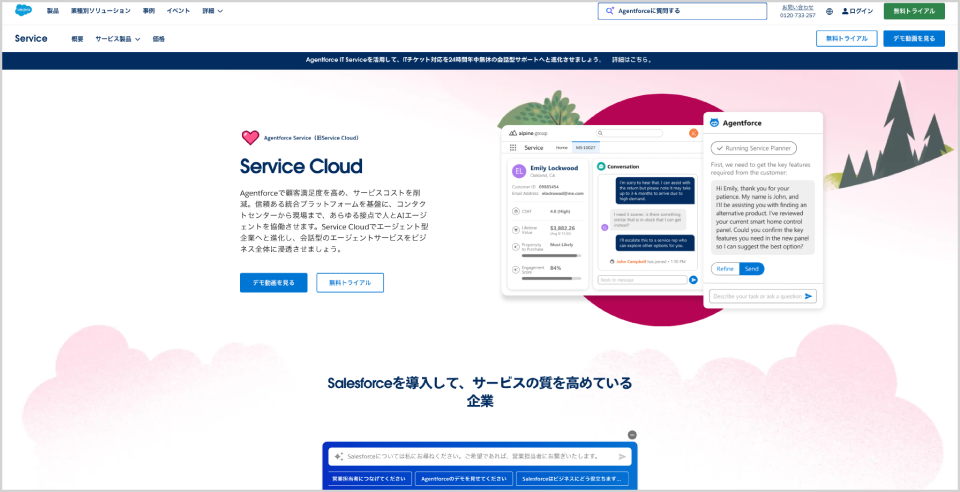Select the MS-10027 tab in the mockup

[x=586, y=147]
